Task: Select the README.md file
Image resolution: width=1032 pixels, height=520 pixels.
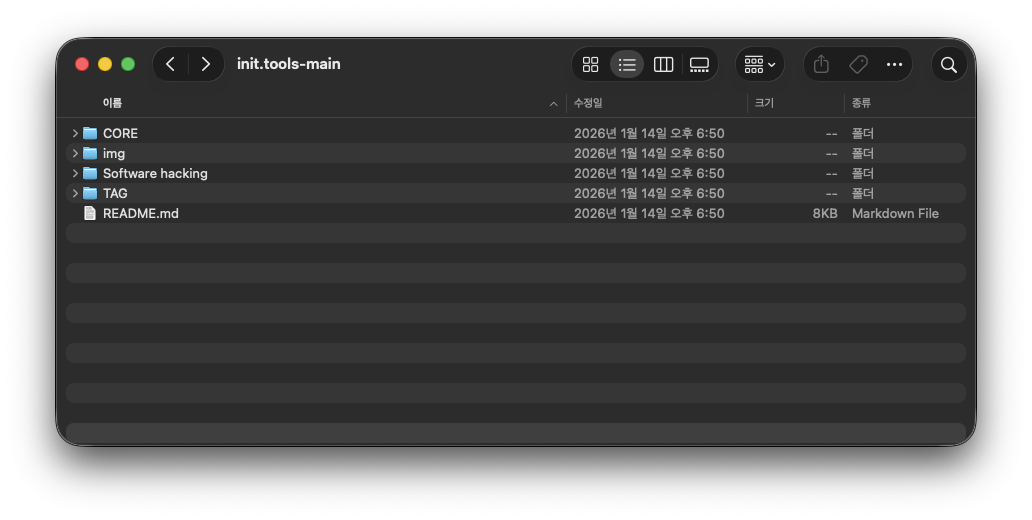Action: coord(140,213)
